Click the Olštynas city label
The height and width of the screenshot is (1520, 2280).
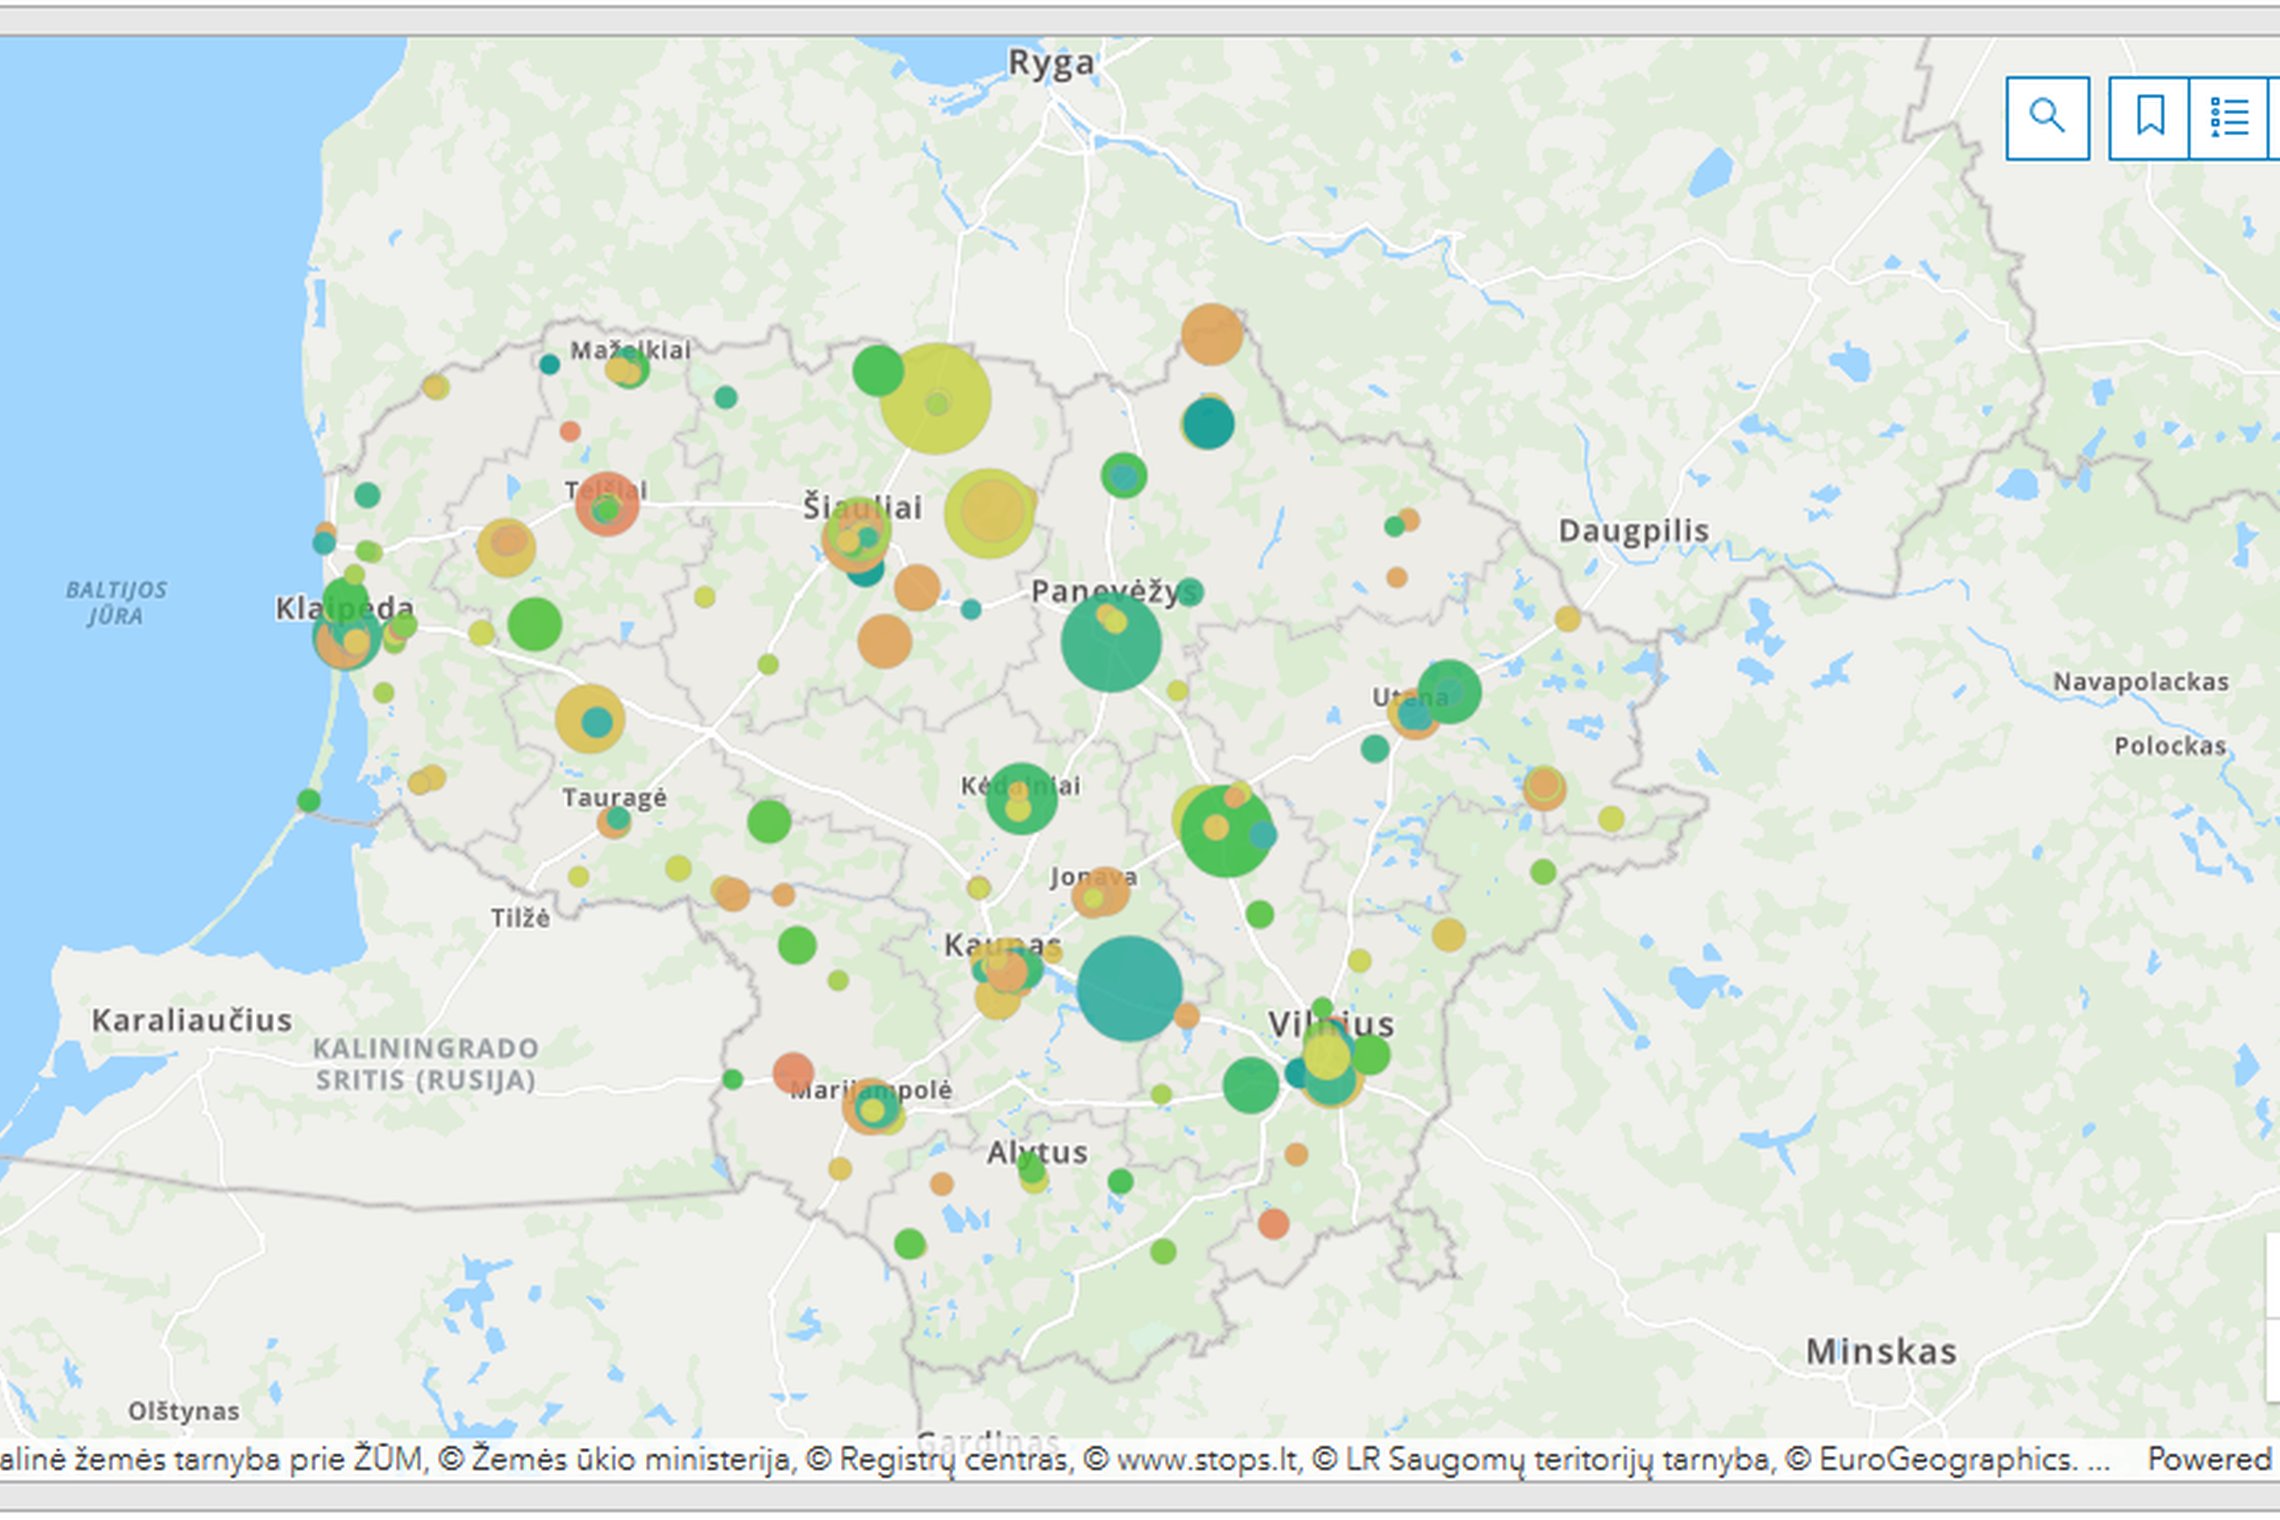tap(184, 1411)
